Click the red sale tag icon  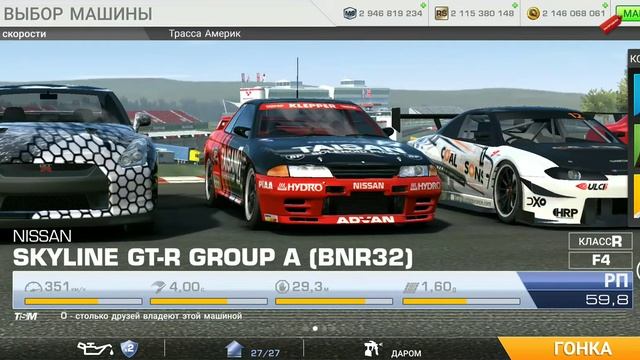611,24
